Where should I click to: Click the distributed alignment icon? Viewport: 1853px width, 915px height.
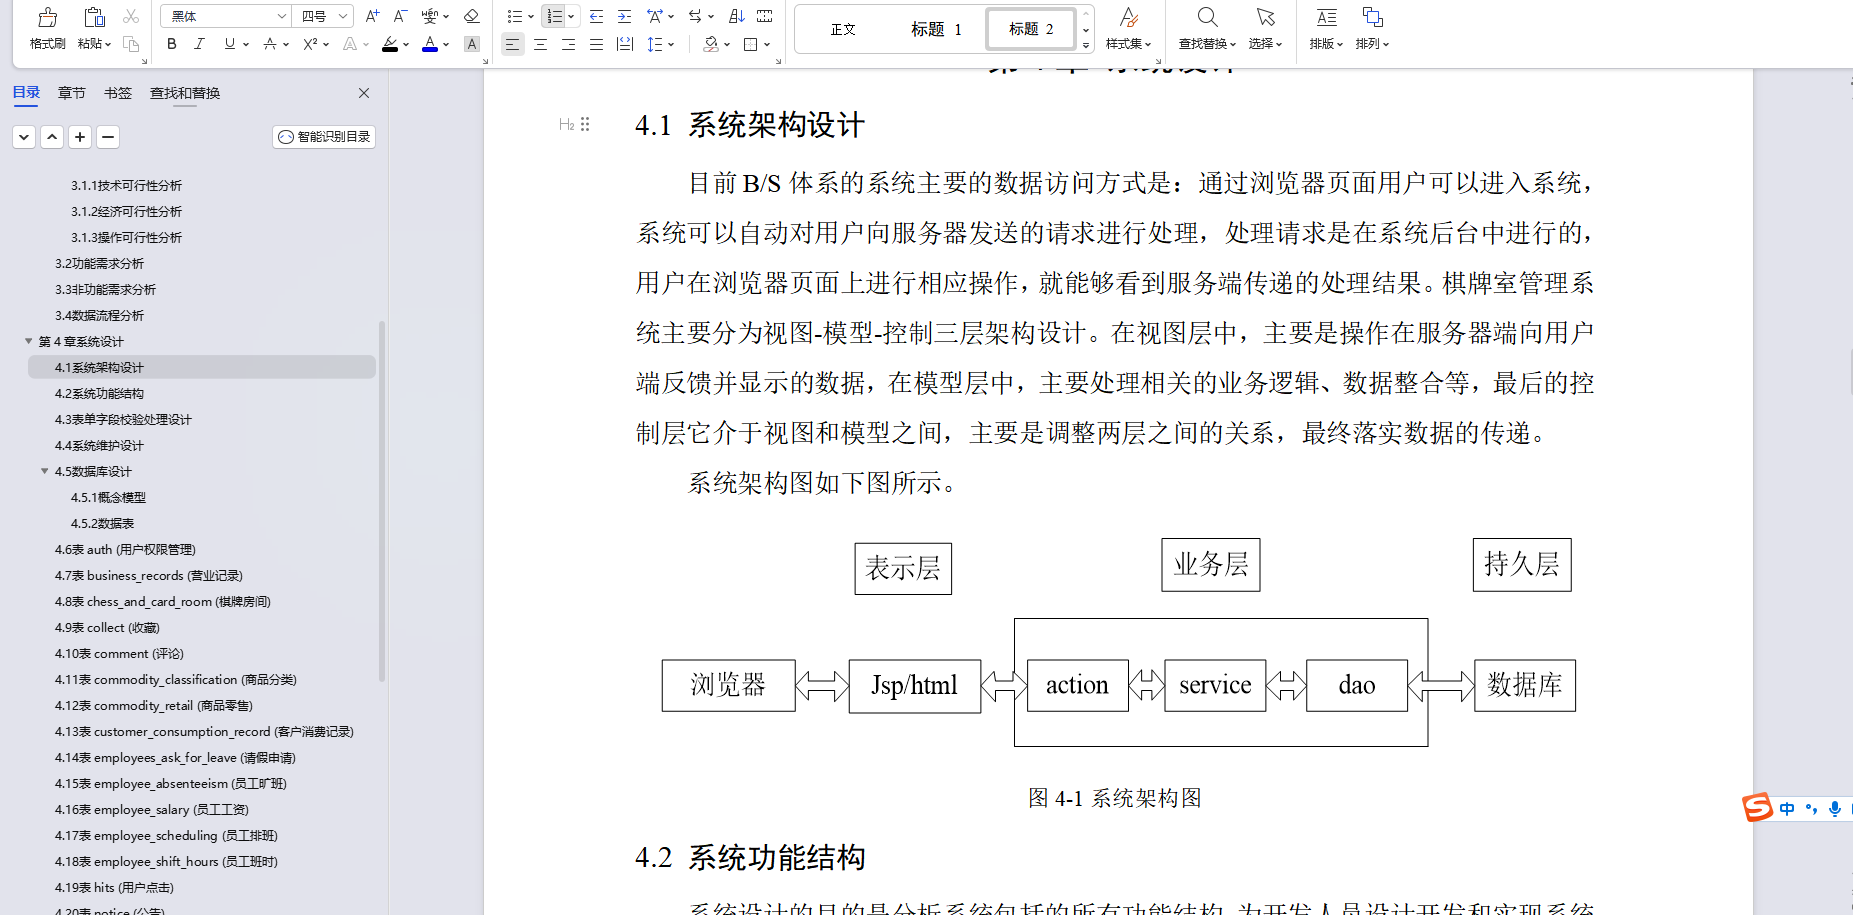625,44
